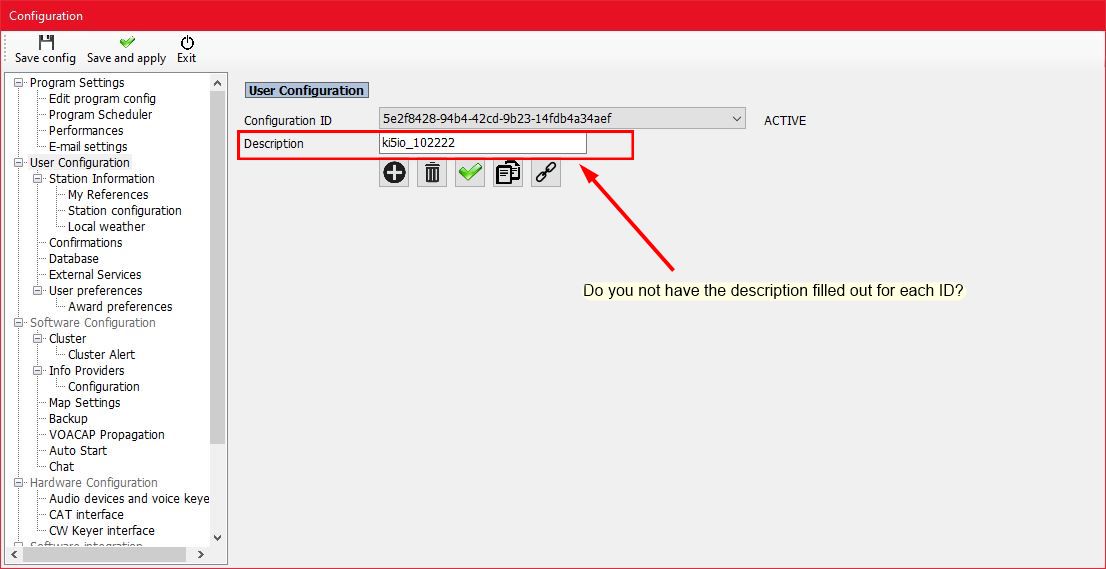Delete configuration with trash can icon
Viewport: 1106px width, 569px height.
[x=432, y=173]
